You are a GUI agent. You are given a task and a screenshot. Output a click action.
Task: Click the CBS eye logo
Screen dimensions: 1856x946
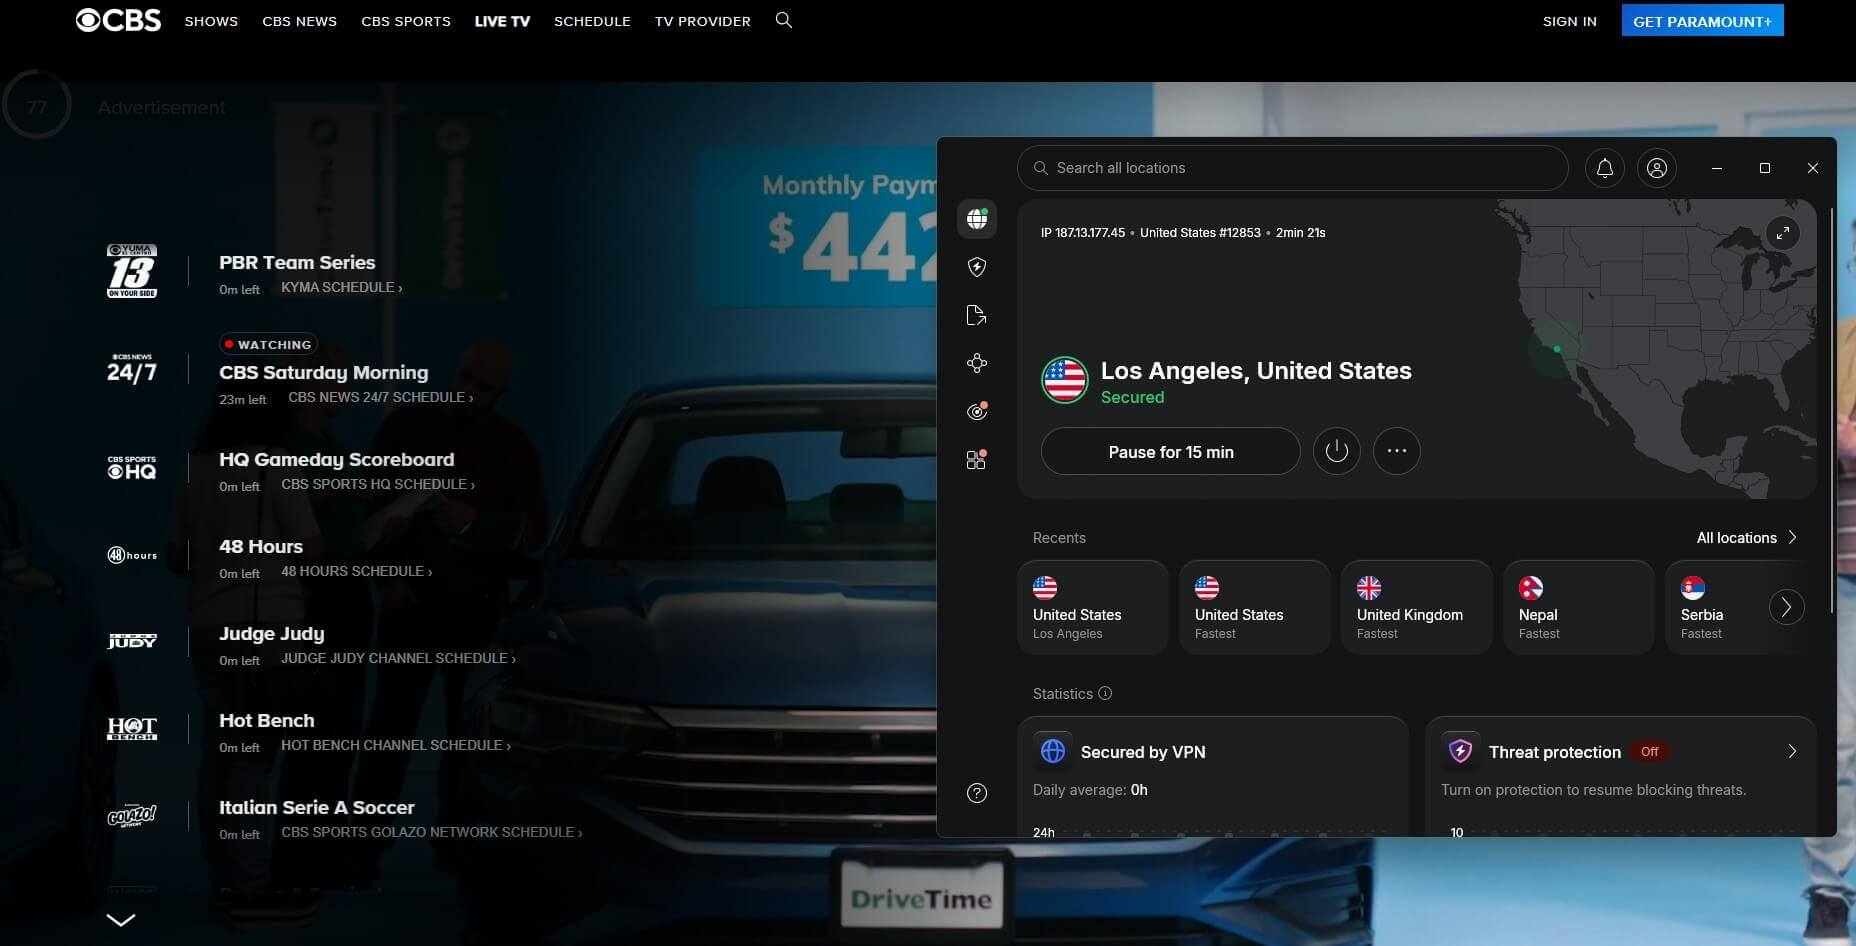pyautogui.click(x=118, y=20)
